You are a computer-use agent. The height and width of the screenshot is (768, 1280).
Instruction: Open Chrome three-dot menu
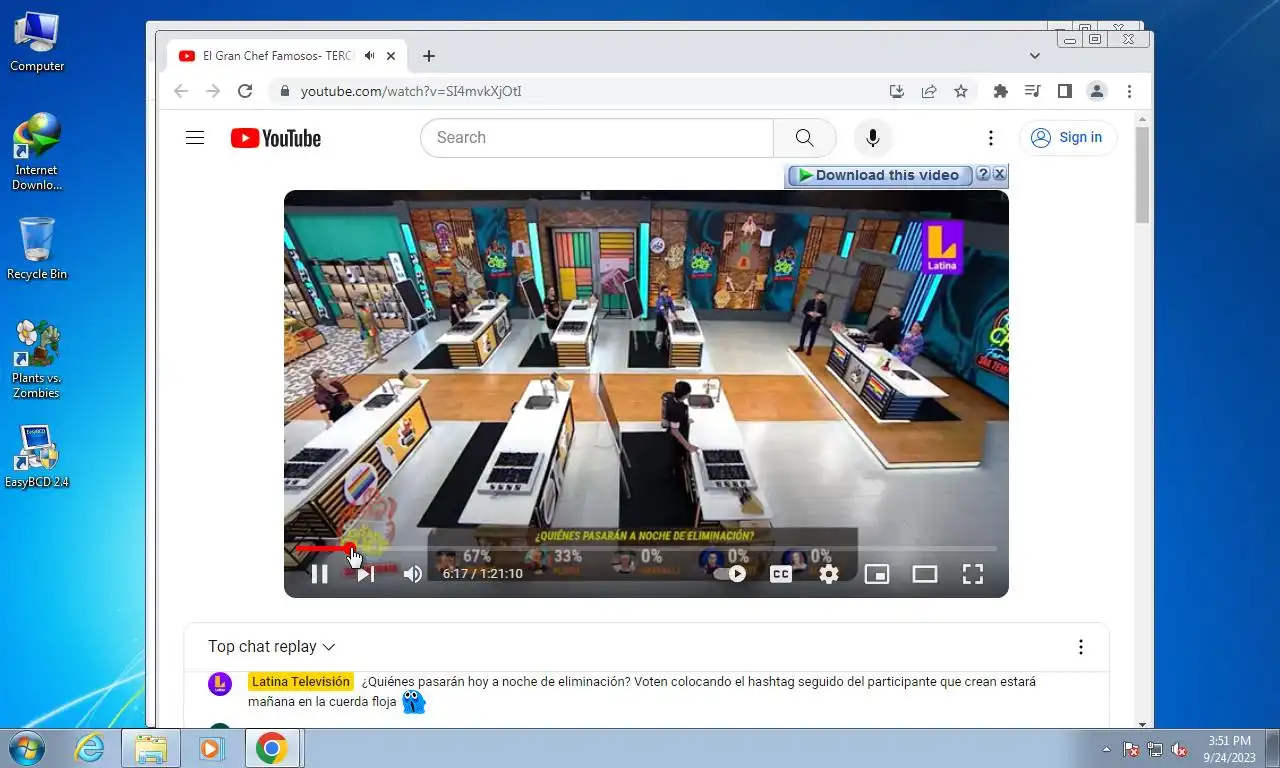coord(1129,91)
